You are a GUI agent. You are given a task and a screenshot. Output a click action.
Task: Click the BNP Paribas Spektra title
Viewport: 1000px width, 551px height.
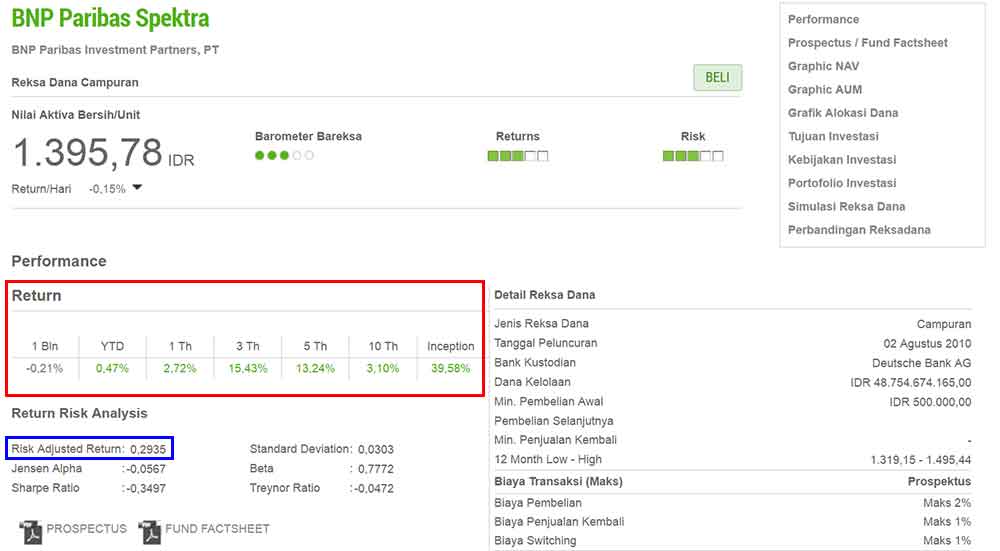[110, 19]
